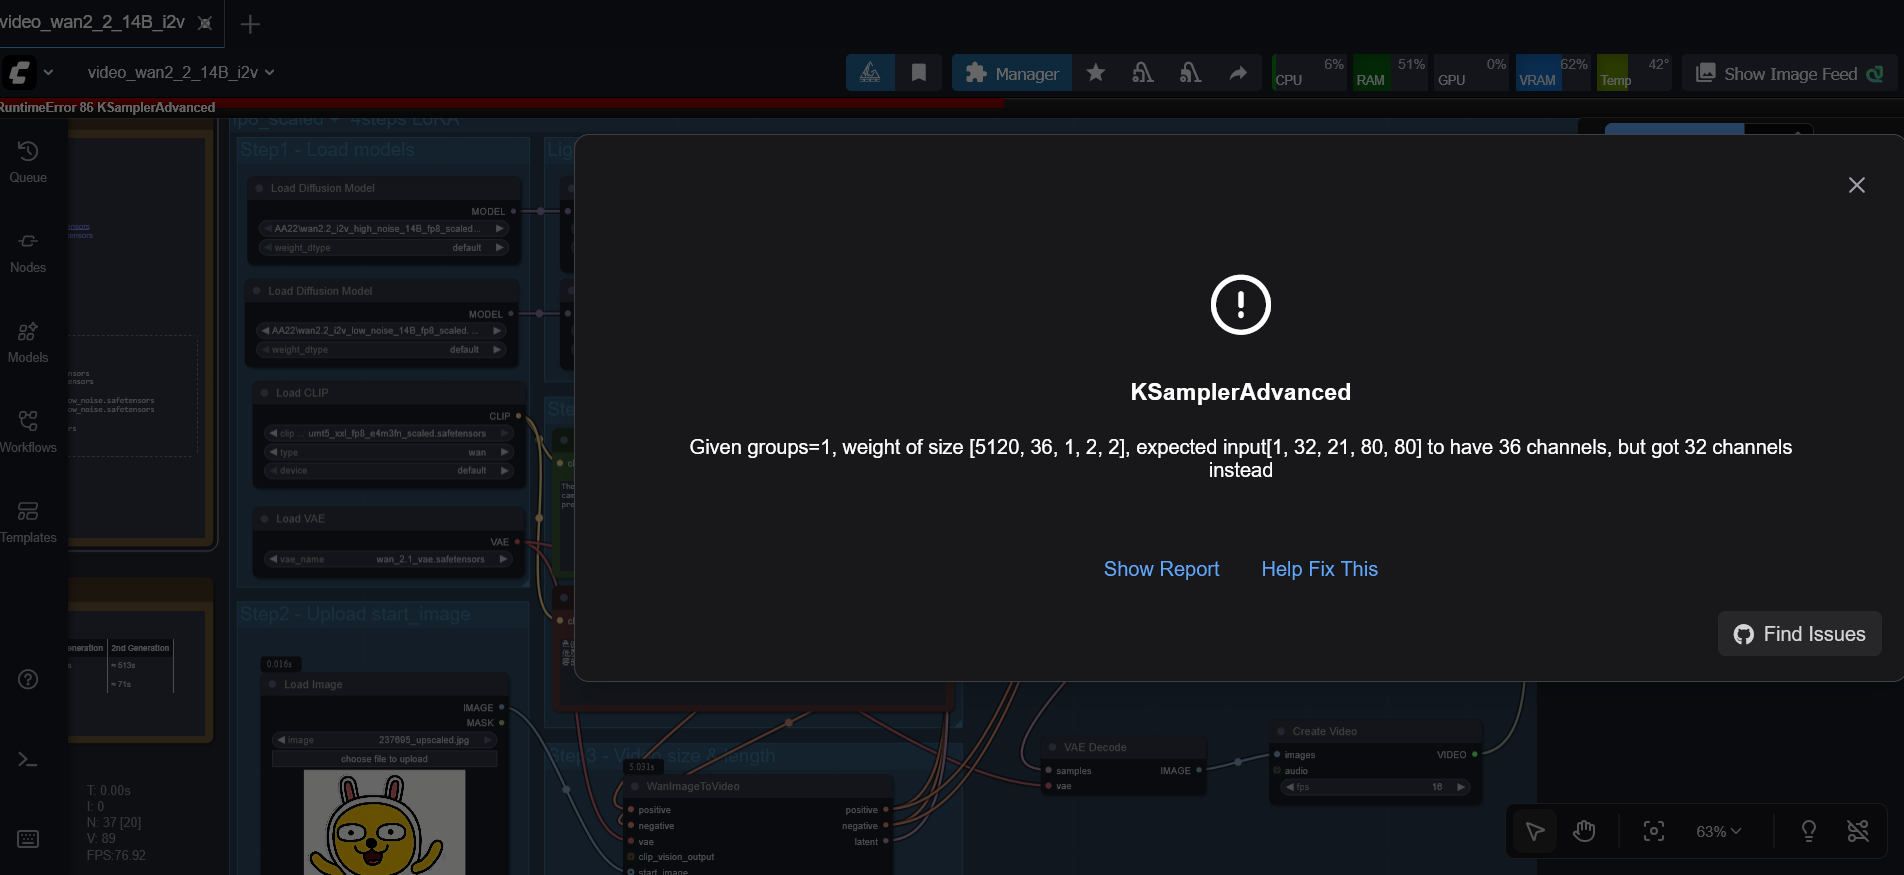Click the first vacuum cleanup icon

1143,73
